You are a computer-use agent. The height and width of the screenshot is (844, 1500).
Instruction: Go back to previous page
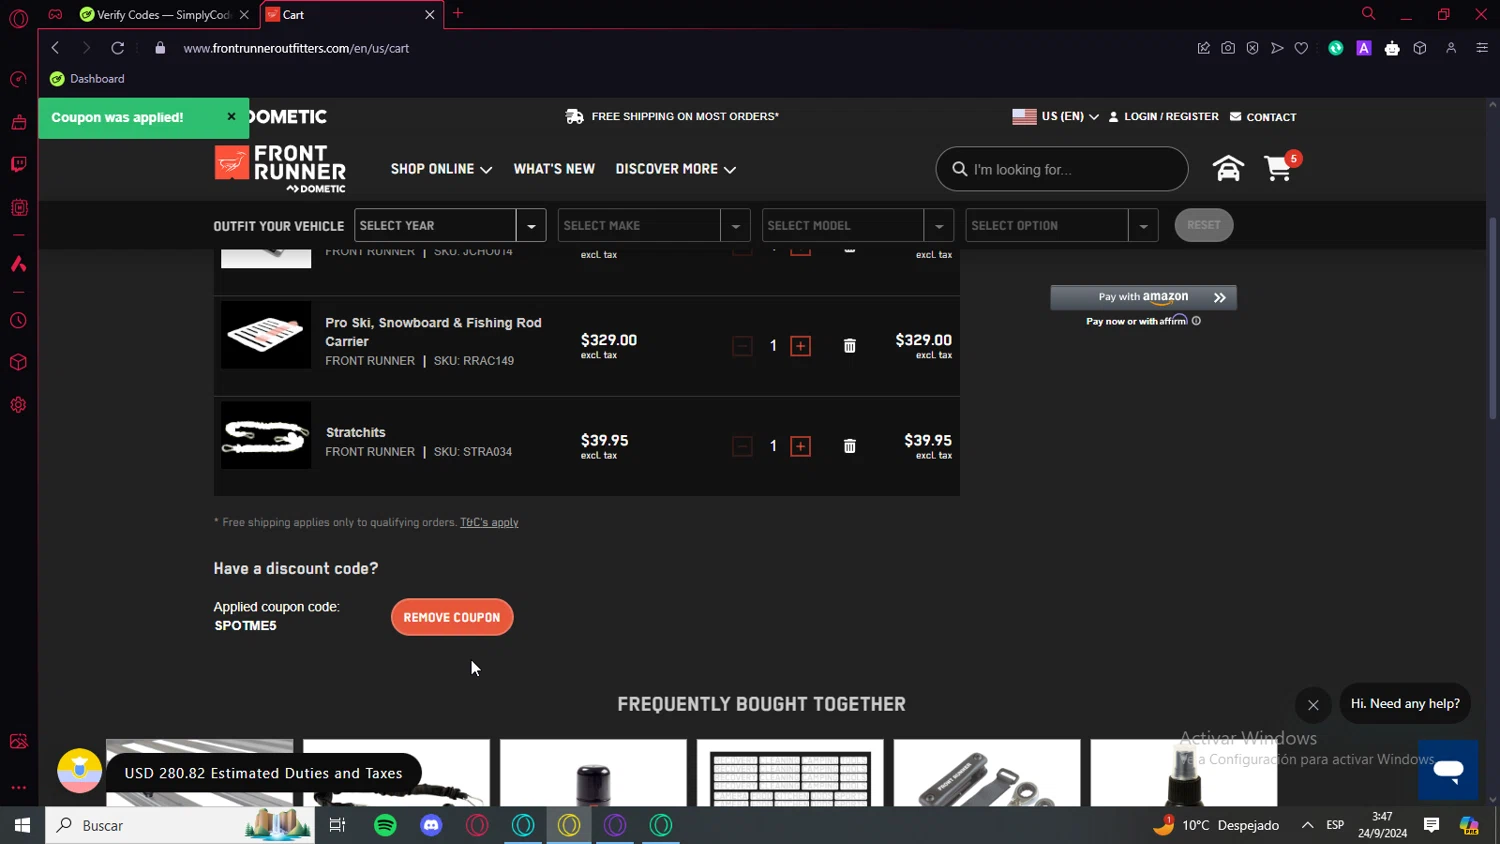coord(55,48)
